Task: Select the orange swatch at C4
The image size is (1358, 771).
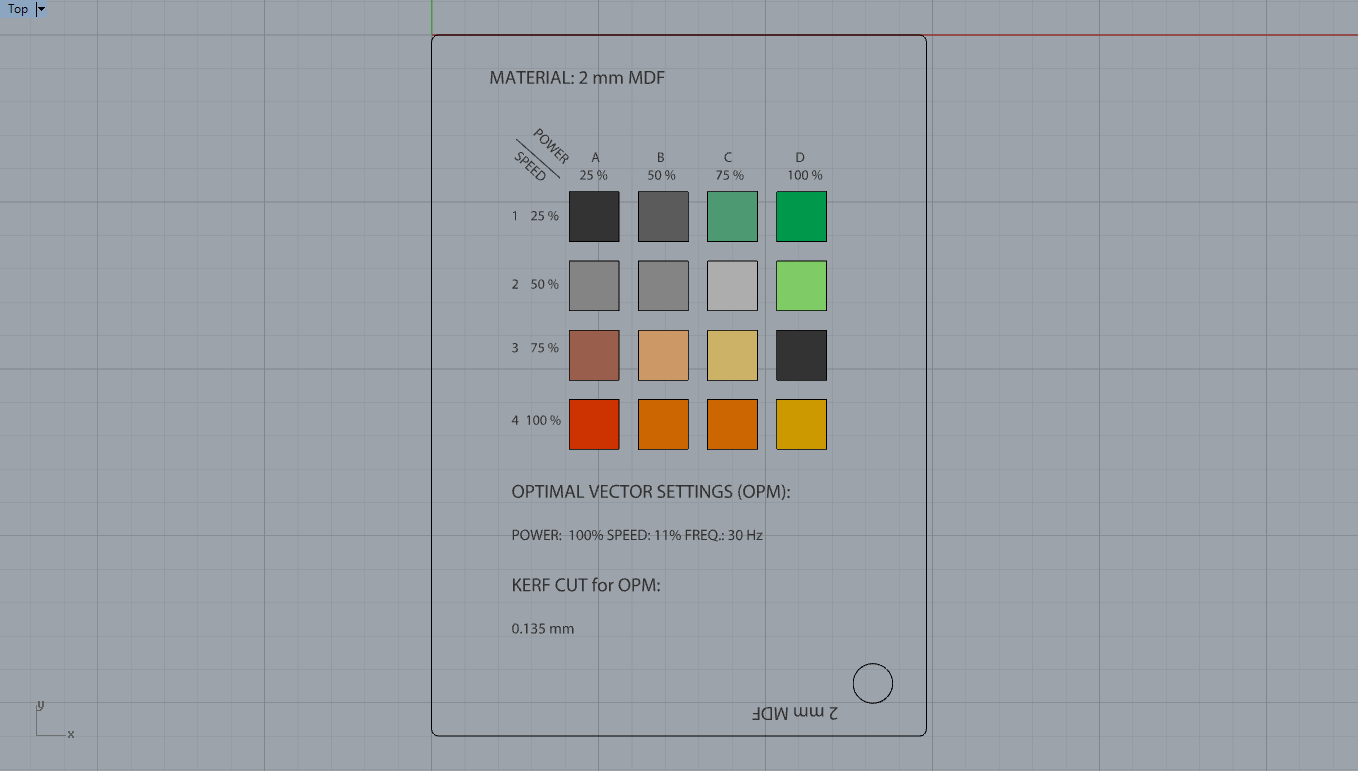Action: (x=732, y=424)
